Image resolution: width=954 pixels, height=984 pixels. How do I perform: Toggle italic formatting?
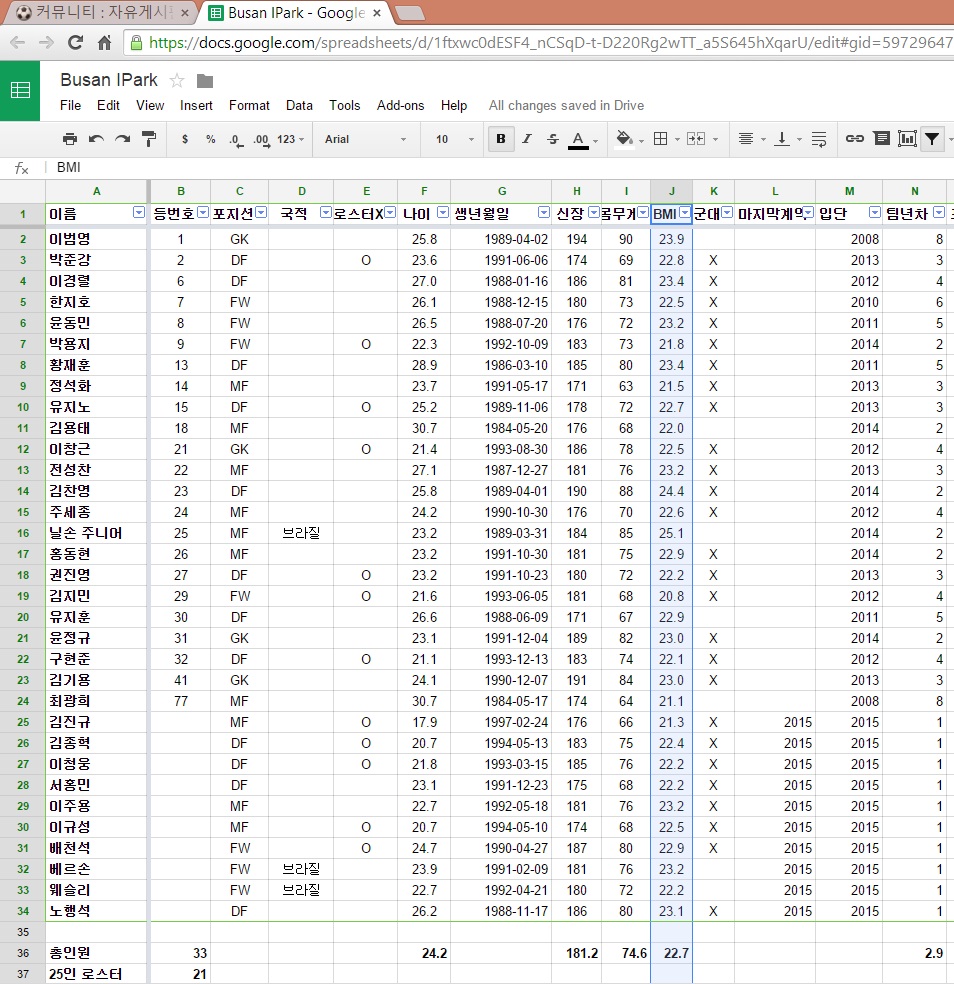(527, 139)
